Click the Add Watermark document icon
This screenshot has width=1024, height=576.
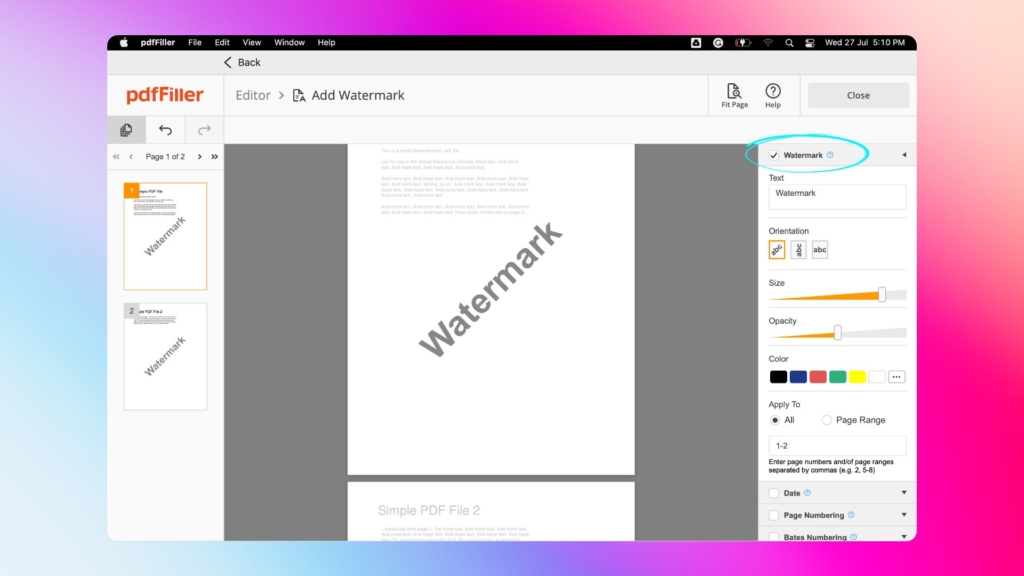[298, 95]
